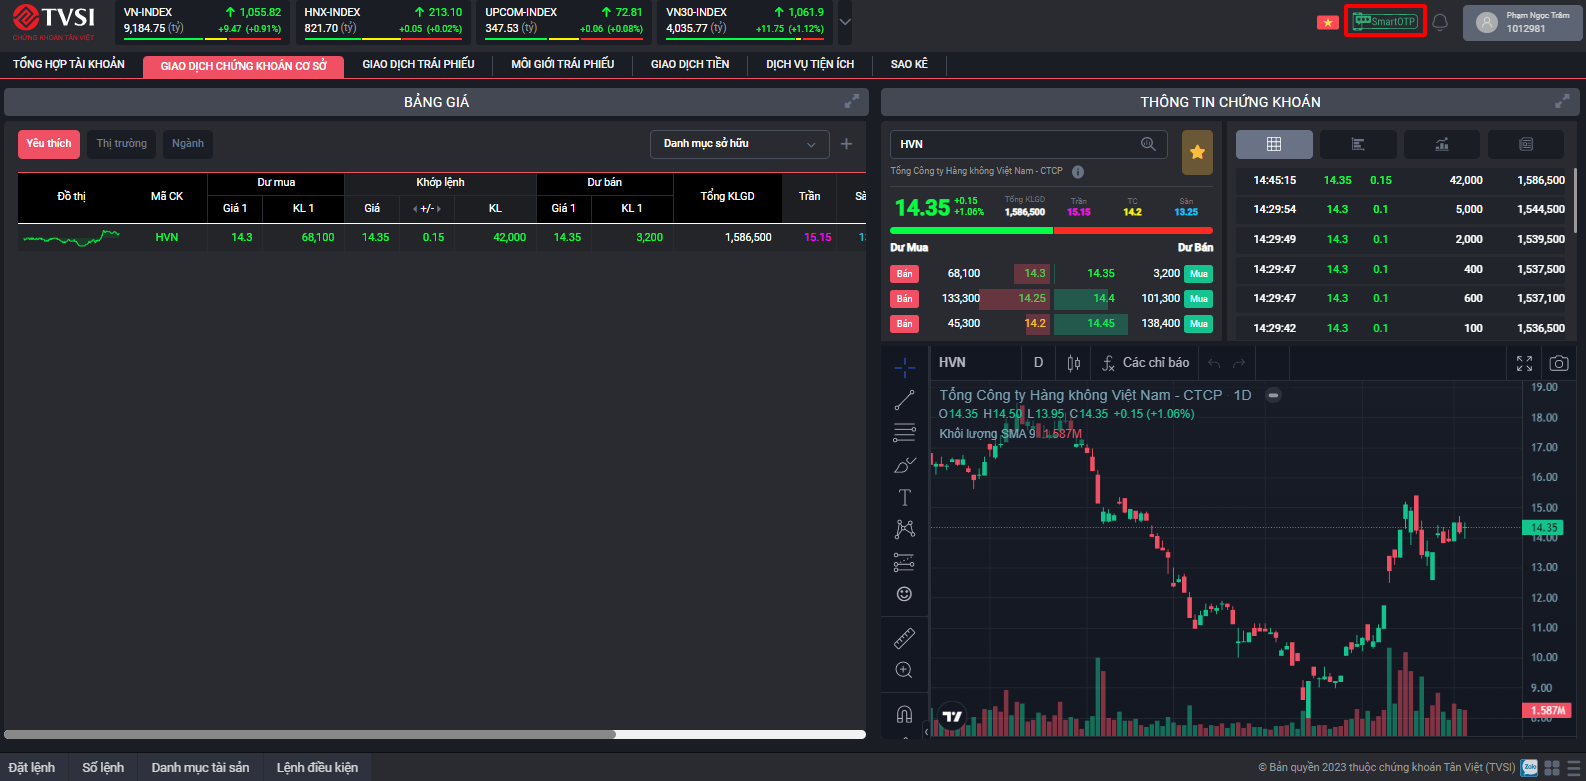Open the Danh mục sở hữu dropdown

coord(739,144)
